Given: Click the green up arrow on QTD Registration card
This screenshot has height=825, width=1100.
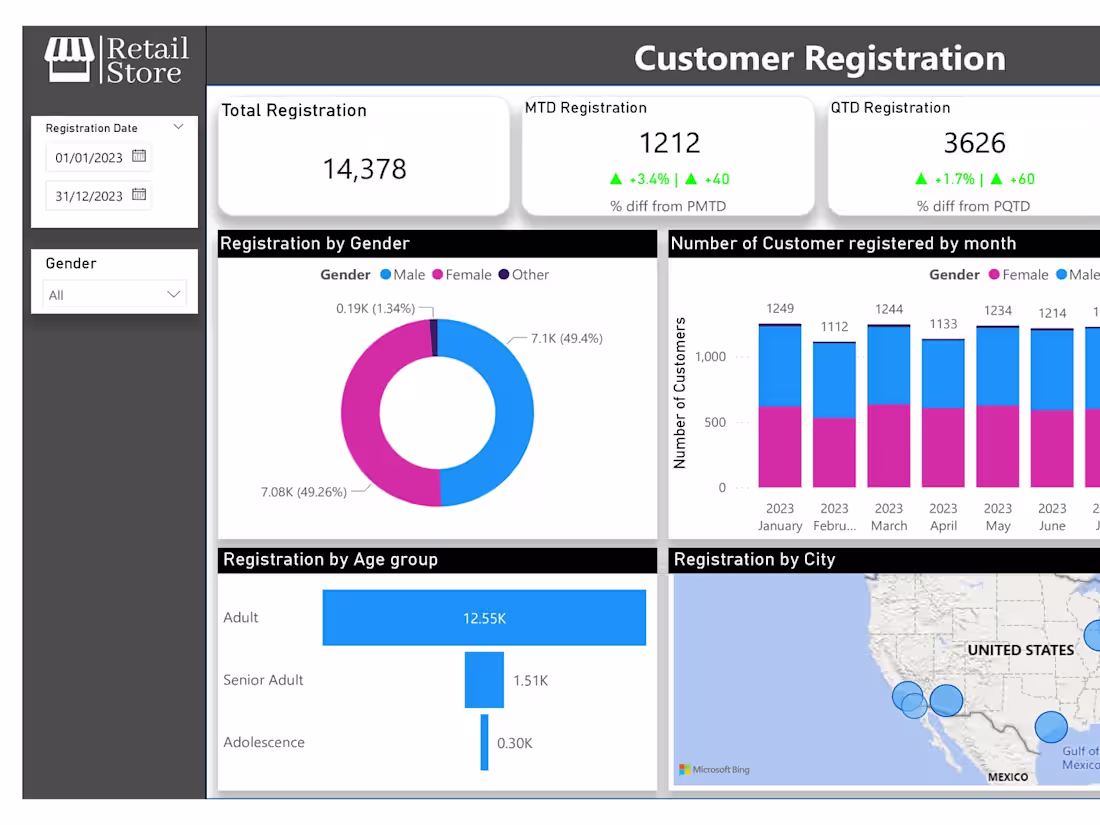Looking at the screenshot, I should tap(922, 179).
